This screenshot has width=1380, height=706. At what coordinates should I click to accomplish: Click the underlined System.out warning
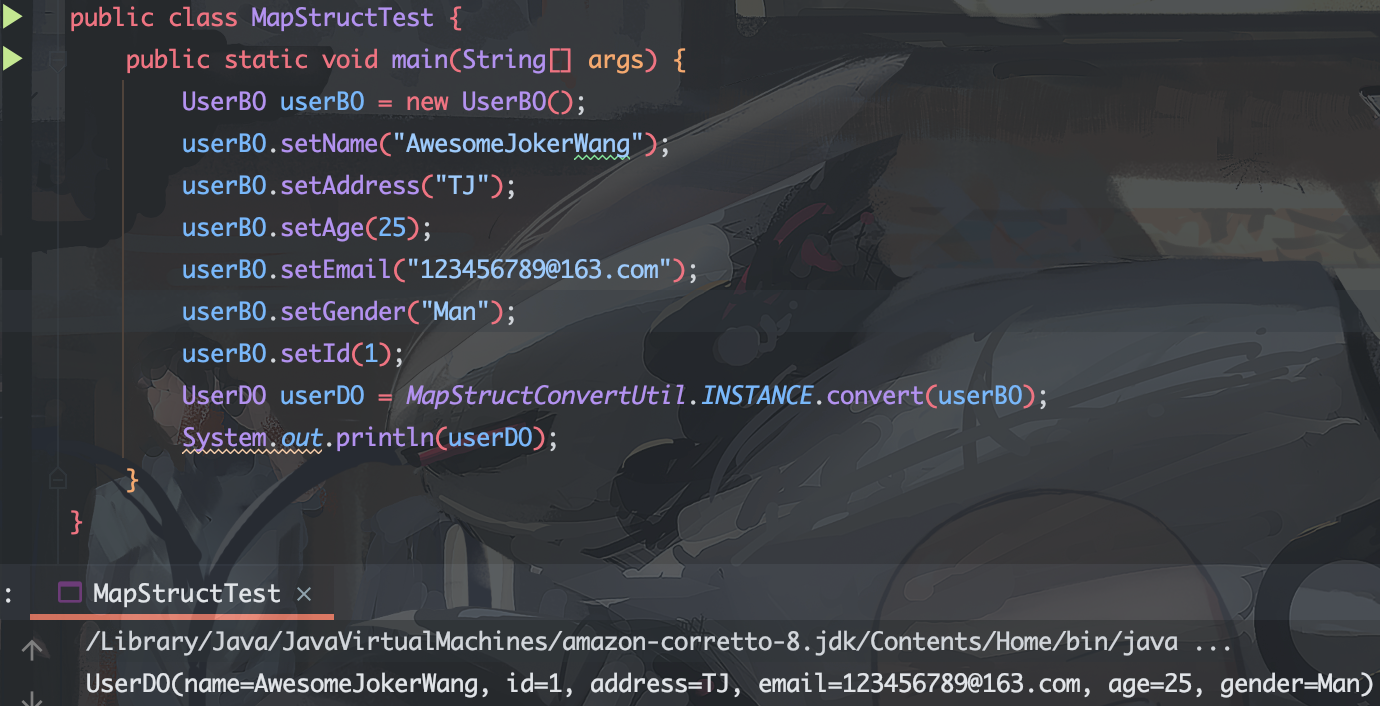click(x=252, y=438)
